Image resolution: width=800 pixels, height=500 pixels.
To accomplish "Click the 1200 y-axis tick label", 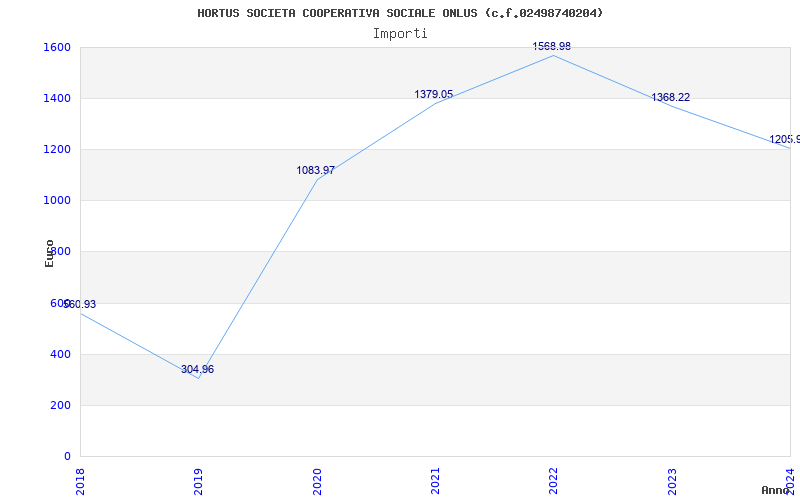I will pos(58,149).
